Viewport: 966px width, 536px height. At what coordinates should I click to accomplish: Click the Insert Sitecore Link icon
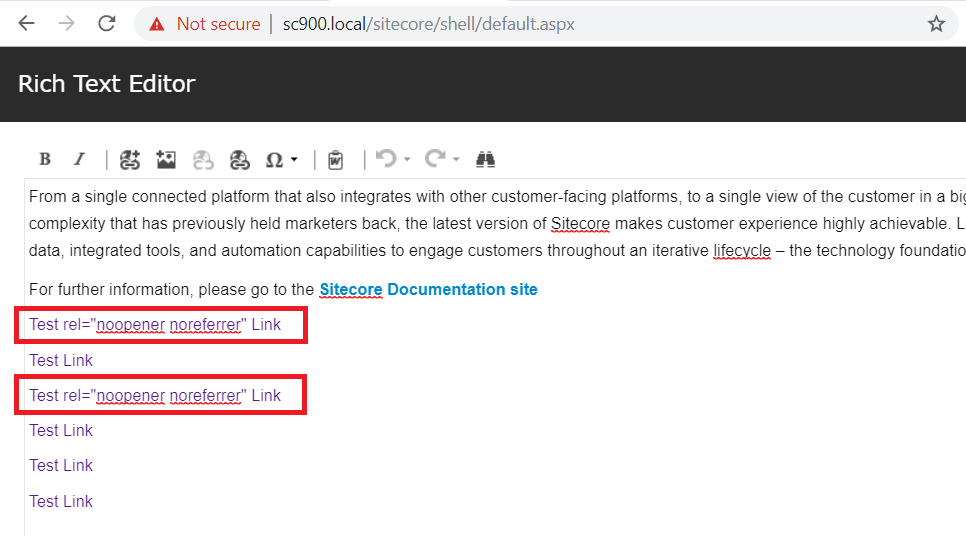click(130, 159)
